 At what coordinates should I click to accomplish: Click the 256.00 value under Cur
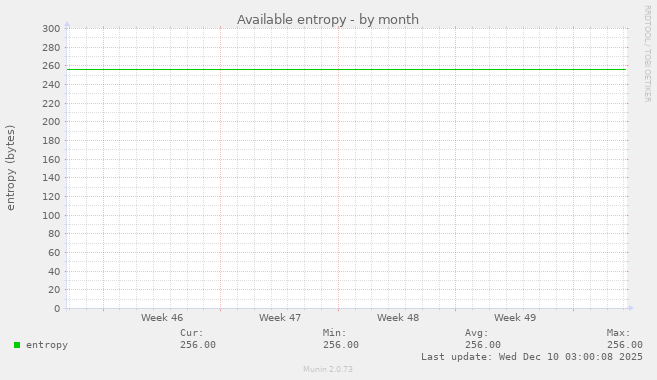198,345
